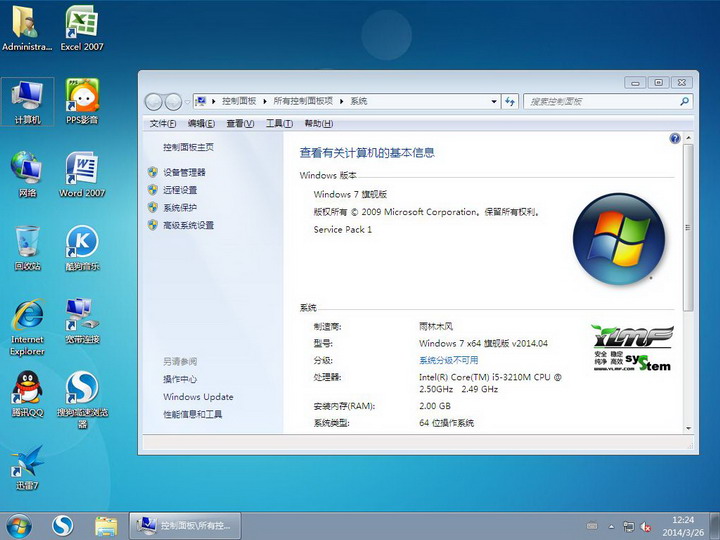Open 系统保护 link
Image resolution: width=720 pixels, height=540 pixels.
pos(180,208)
